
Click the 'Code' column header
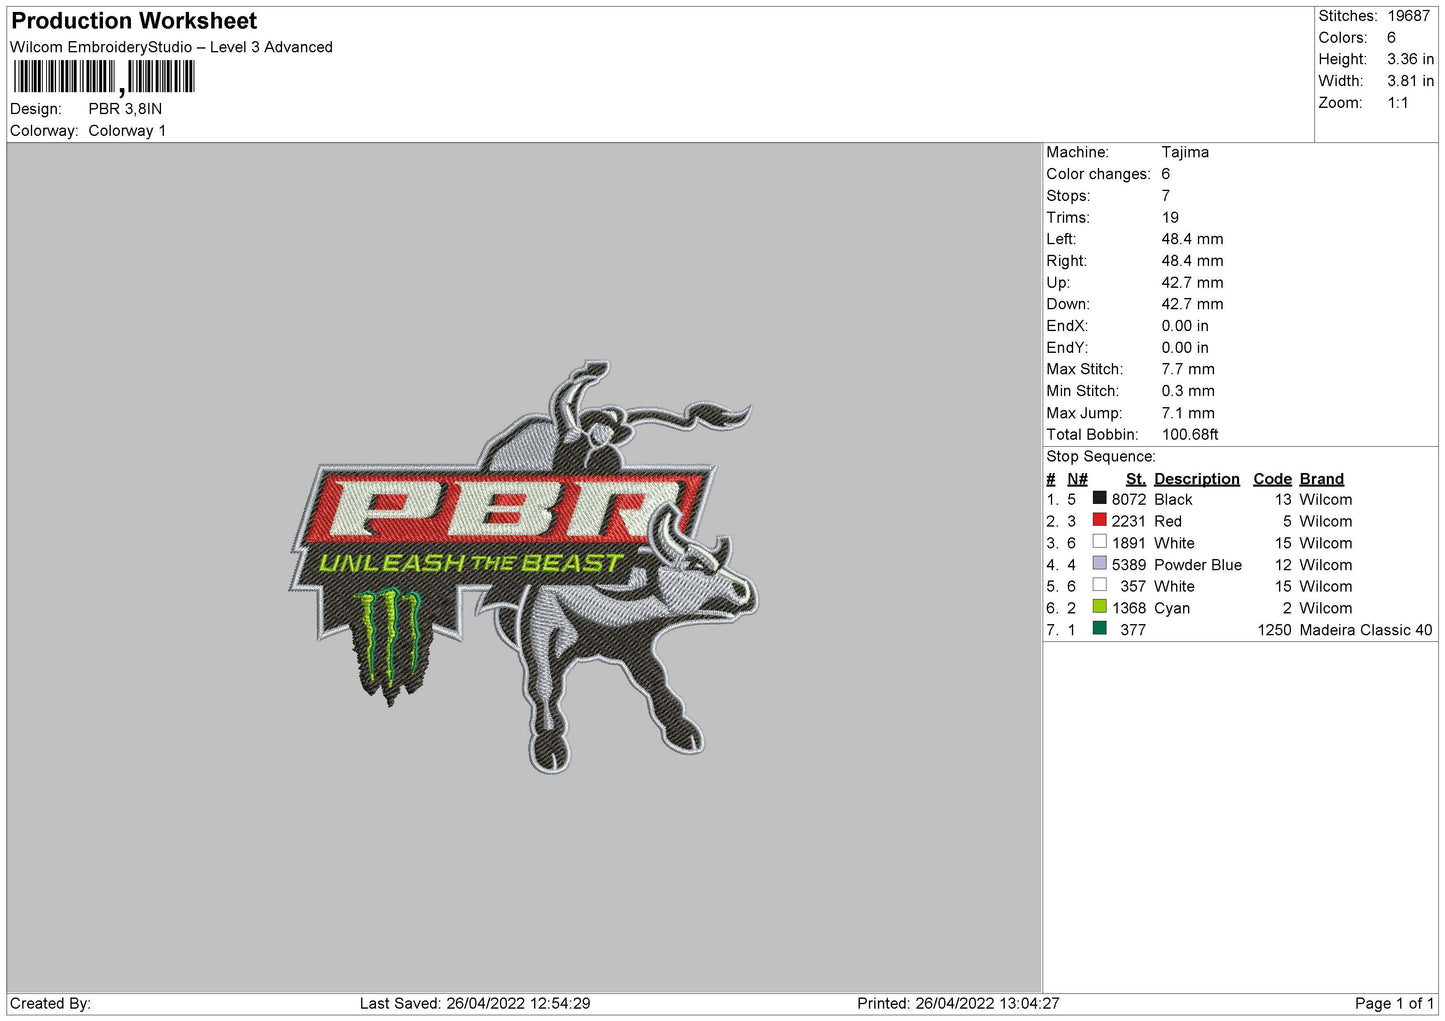[x=1272, y=479]
